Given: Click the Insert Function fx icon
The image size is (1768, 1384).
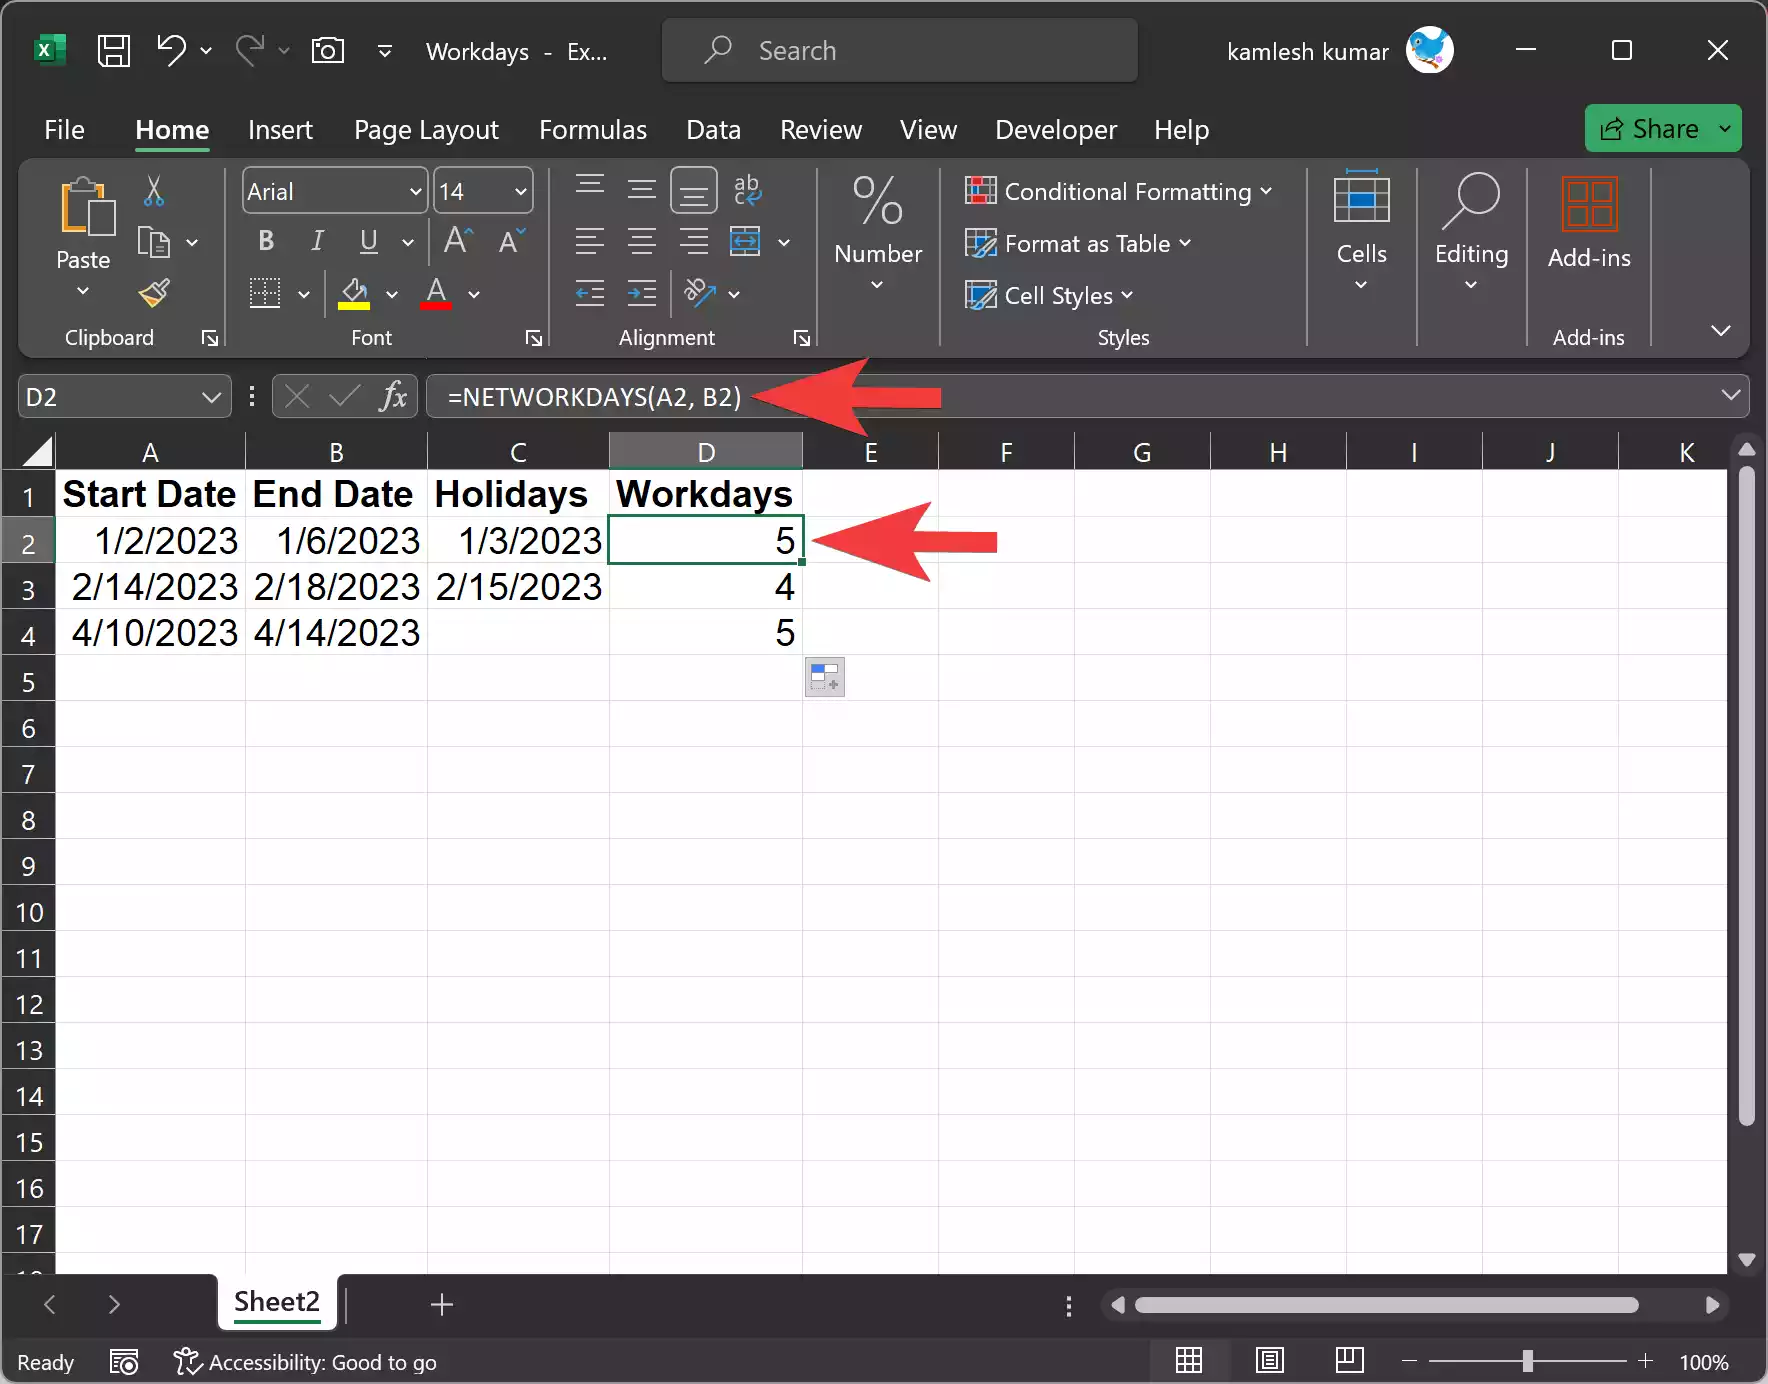Looking at the screenshot, I should pyautogui.click(x=393, y=397).
